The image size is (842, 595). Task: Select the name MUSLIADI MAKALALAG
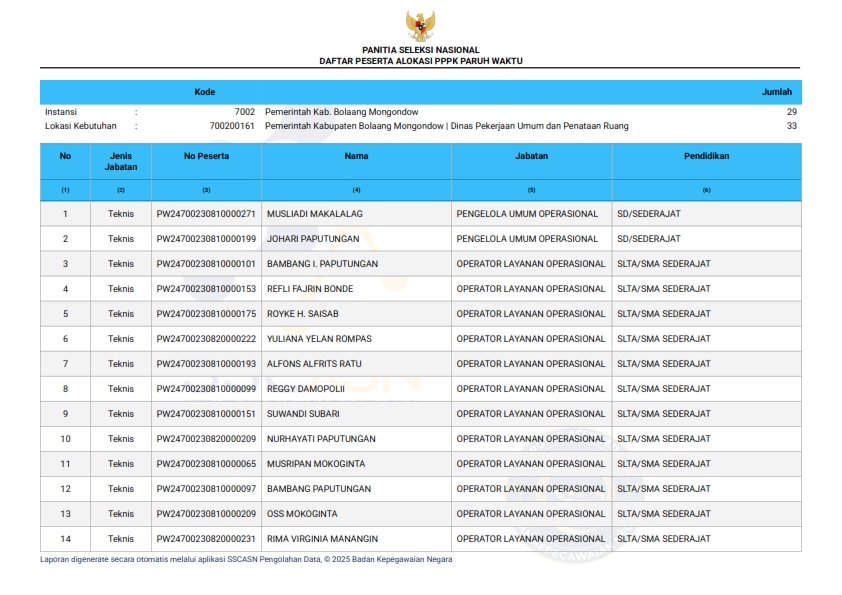(314, 214)
